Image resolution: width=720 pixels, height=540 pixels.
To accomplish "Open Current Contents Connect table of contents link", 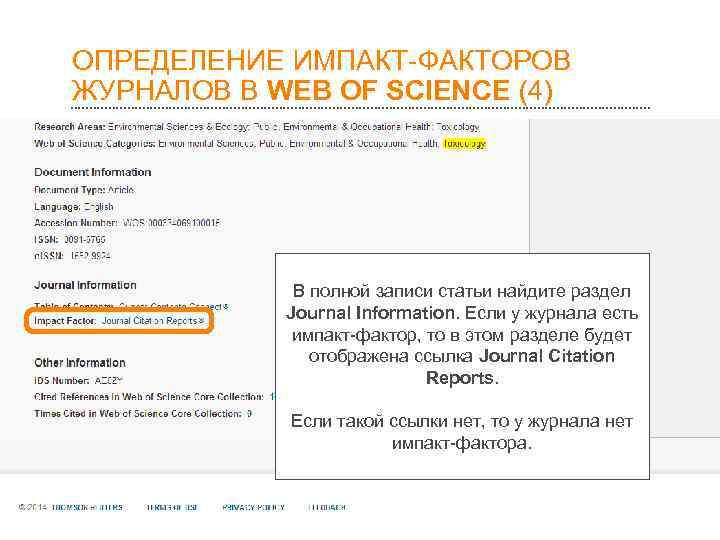I will [174, 306].
